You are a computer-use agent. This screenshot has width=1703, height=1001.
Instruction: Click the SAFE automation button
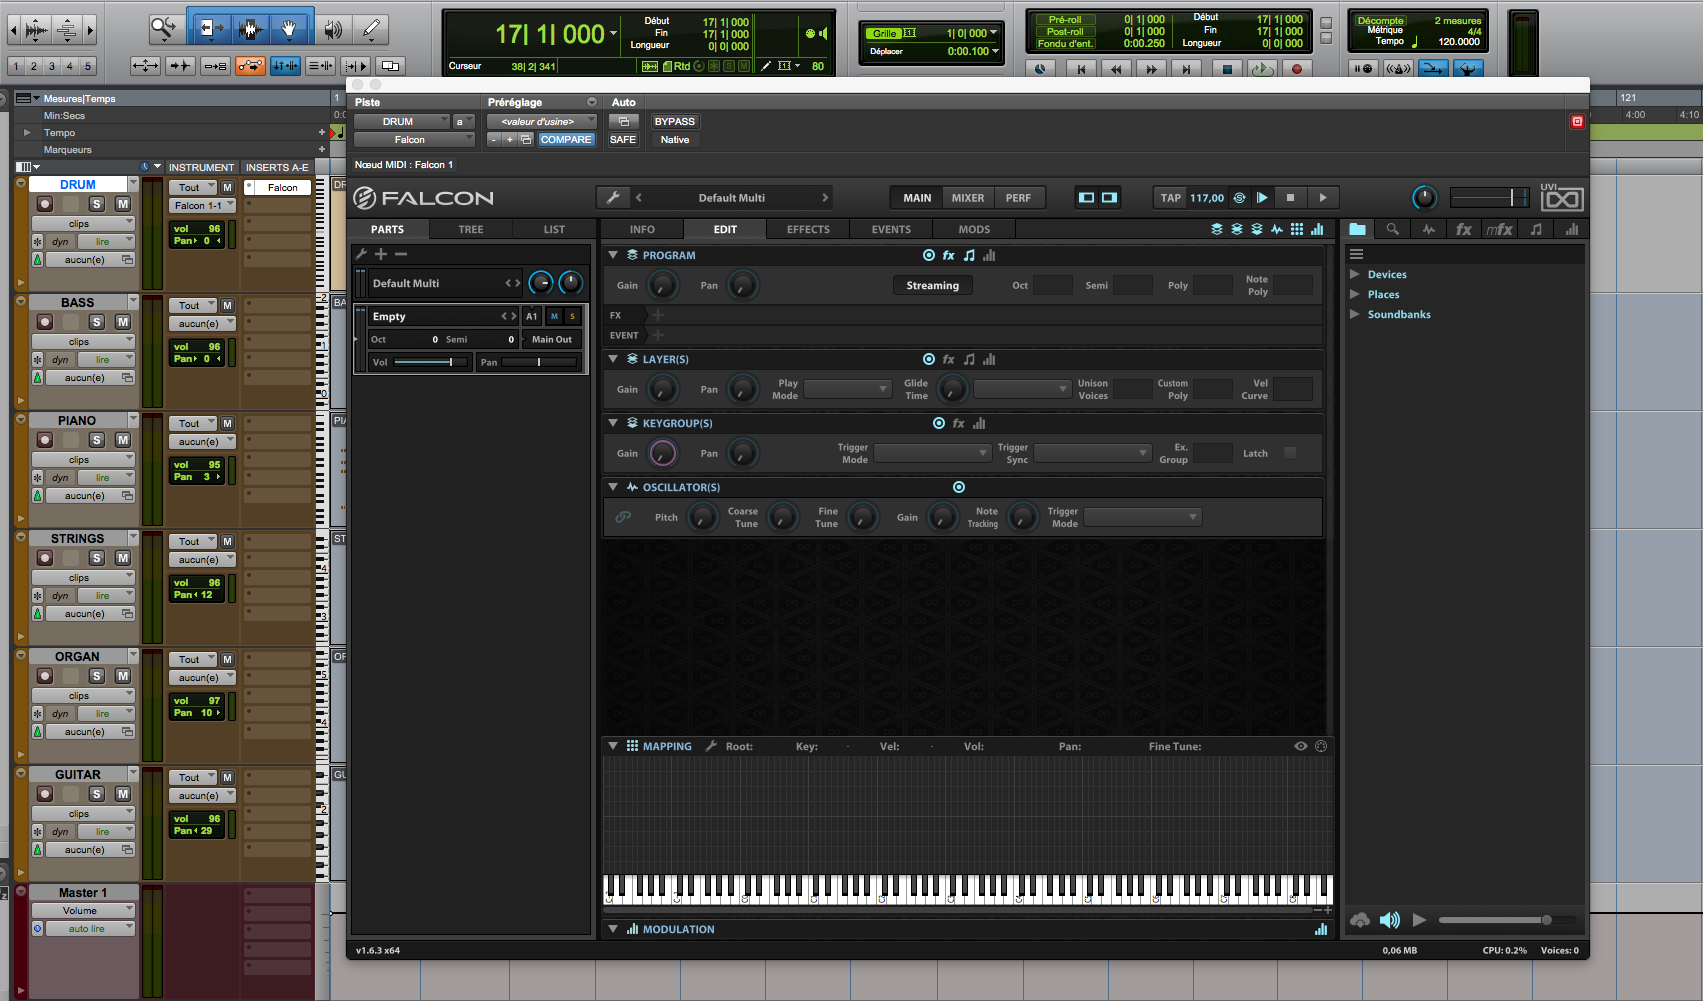pos(623,140)
